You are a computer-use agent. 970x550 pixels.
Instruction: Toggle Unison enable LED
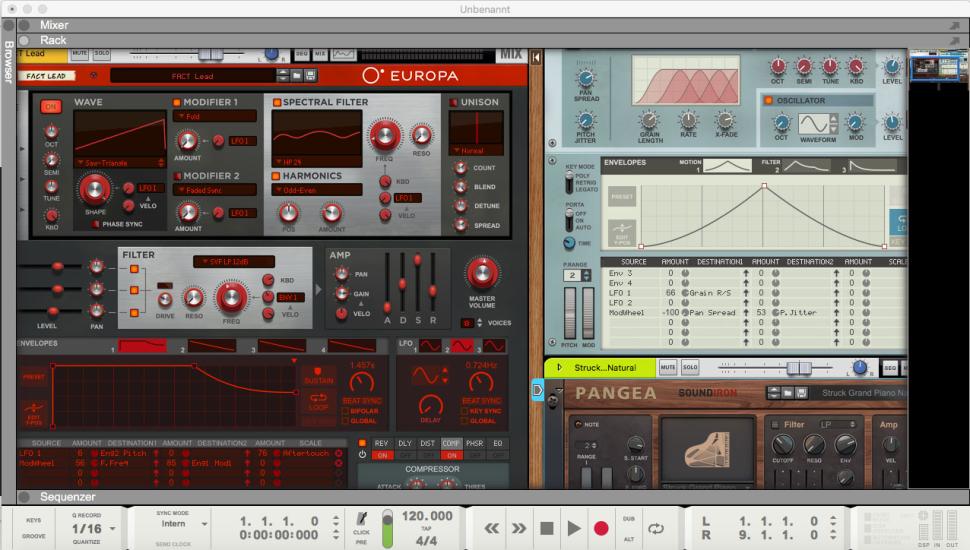pos(454,102)
